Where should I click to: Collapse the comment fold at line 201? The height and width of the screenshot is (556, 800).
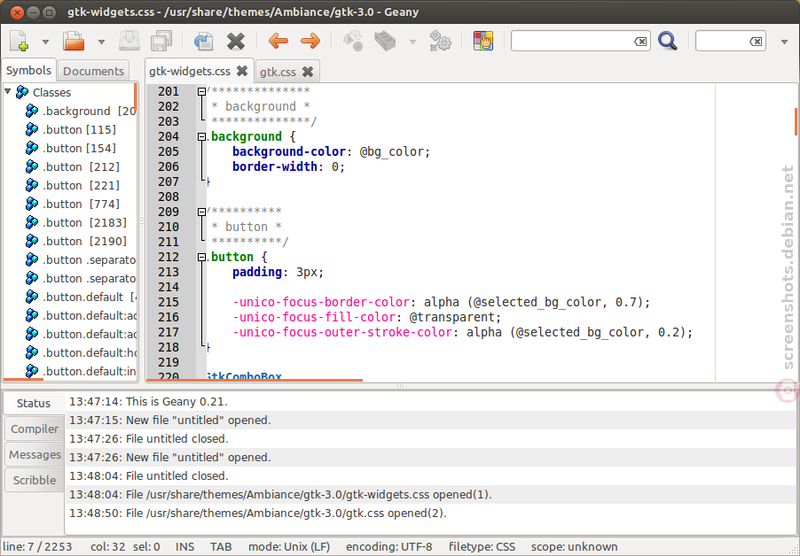click(202, 92)
